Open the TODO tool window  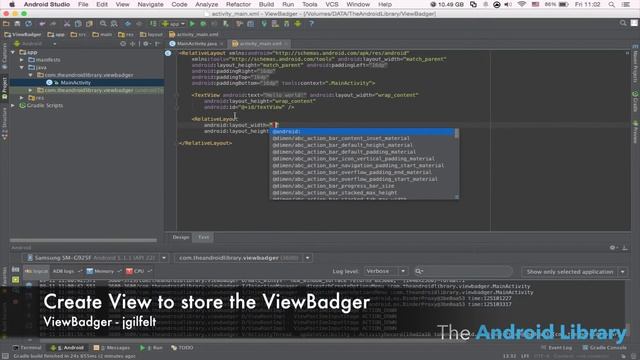pyautogui.click(x=182, y=348)
